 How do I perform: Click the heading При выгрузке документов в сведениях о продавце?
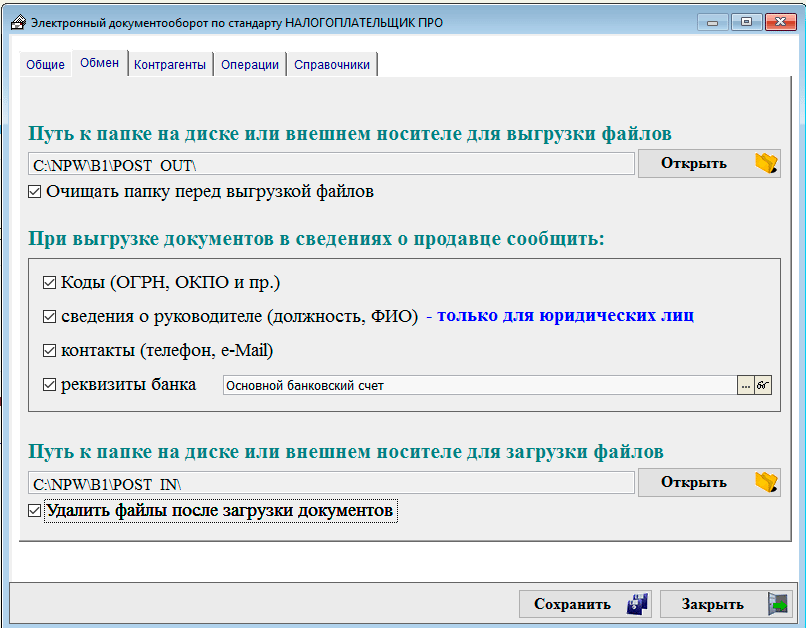click(x=316, y=239)
